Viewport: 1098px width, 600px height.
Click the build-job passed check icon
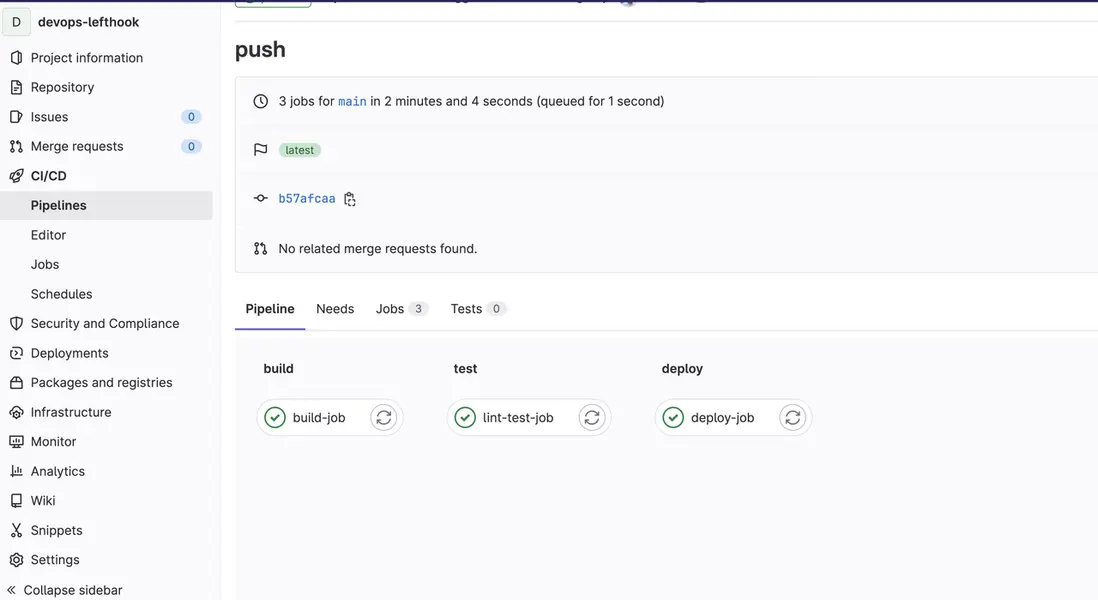click(275, 418)
